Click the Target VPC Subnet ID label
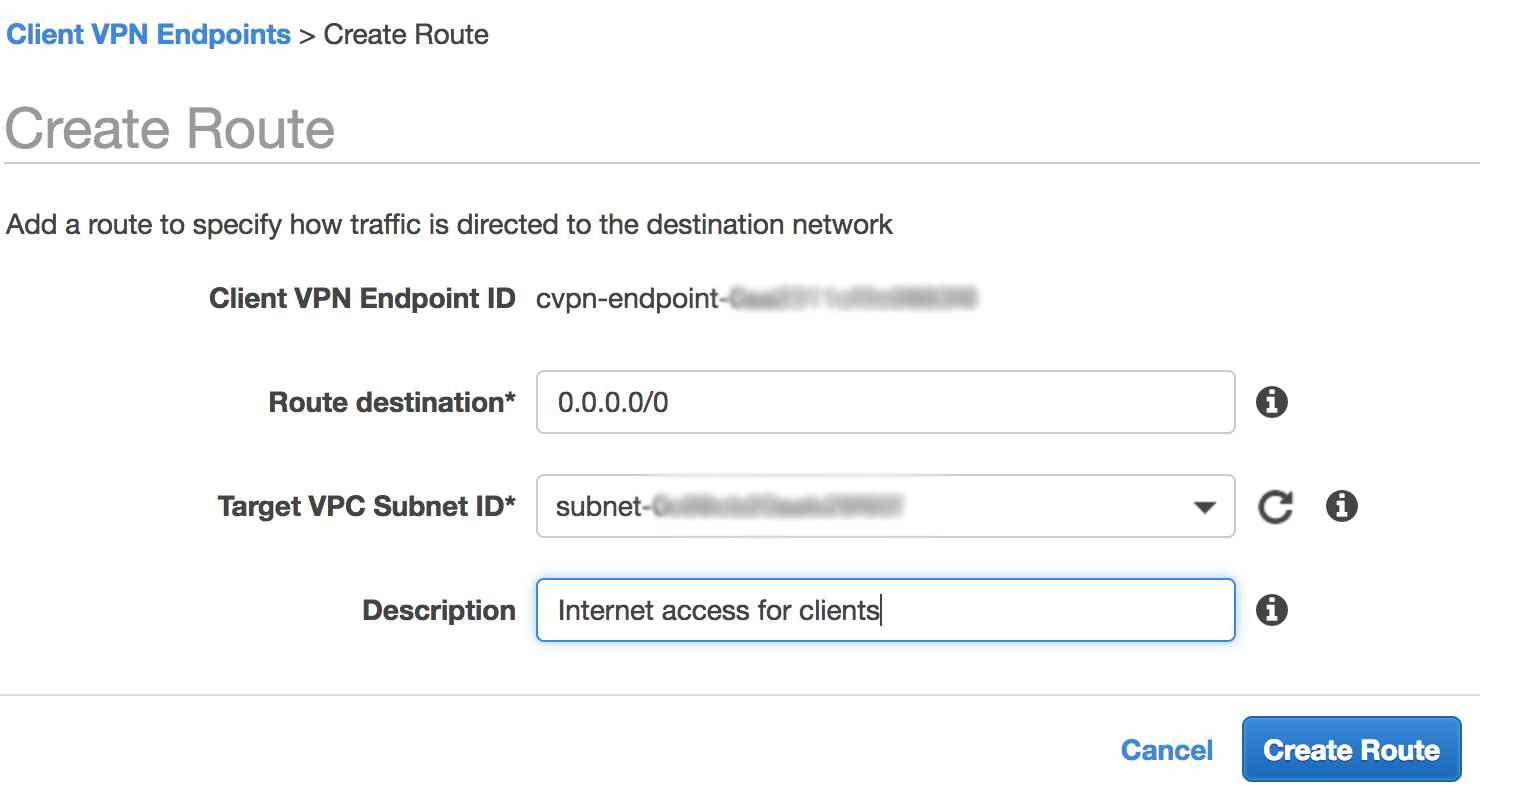This screenshot has width=1518, height=808. pos(366,506)
